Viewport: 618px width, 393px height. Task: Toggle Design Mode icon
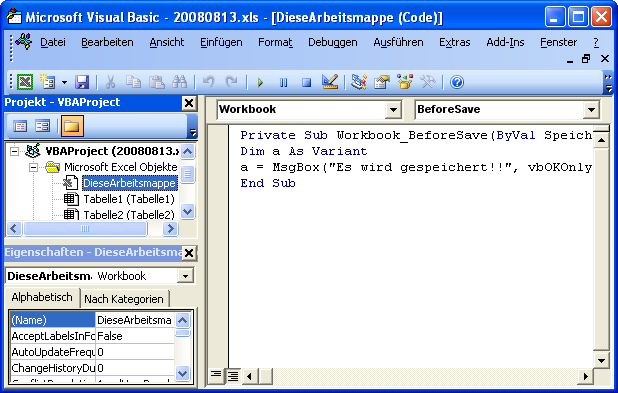coord(329,82)
